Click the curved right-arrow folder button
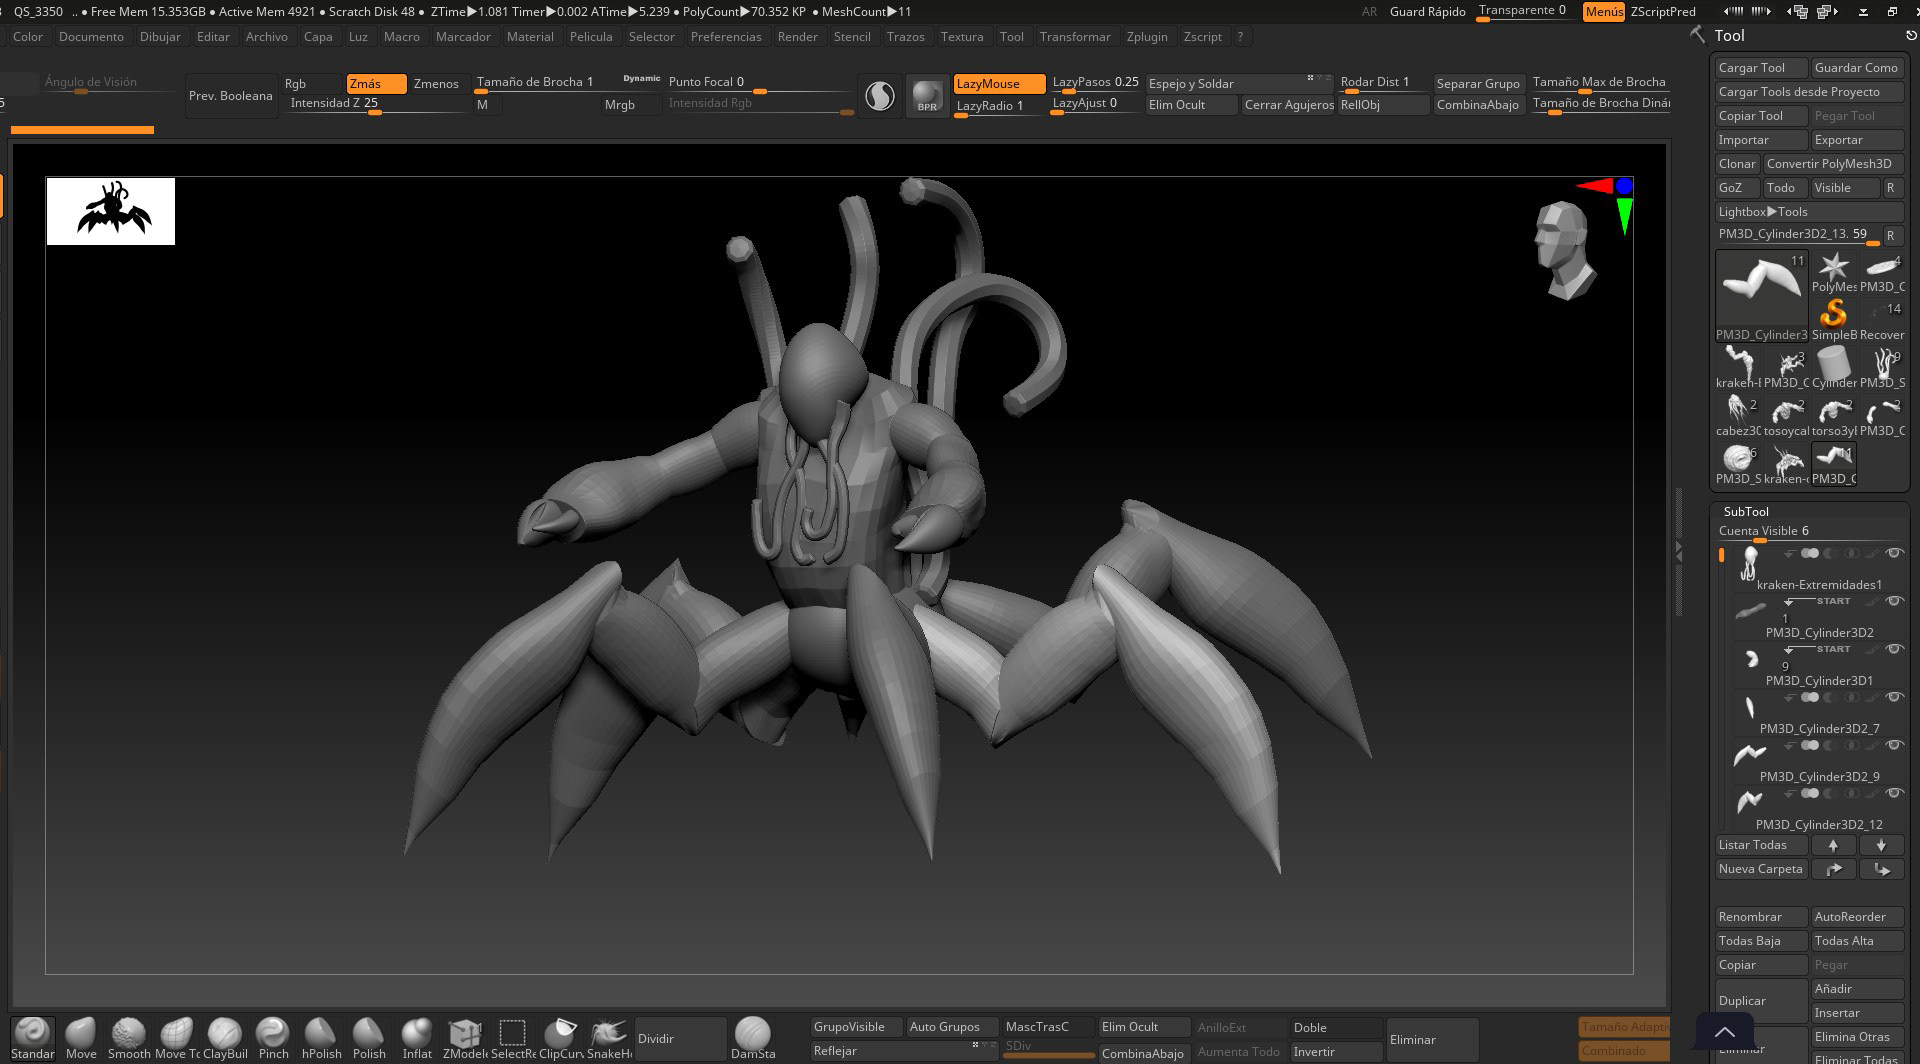The width and height of the screenshot is (1920, 1064). [x=1833, y=869]
